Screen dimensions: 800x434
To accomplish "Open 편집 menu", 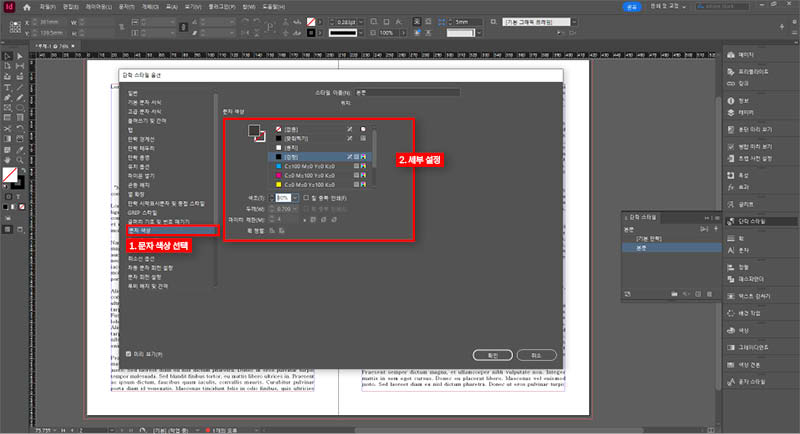I will (x=70, y=7).
